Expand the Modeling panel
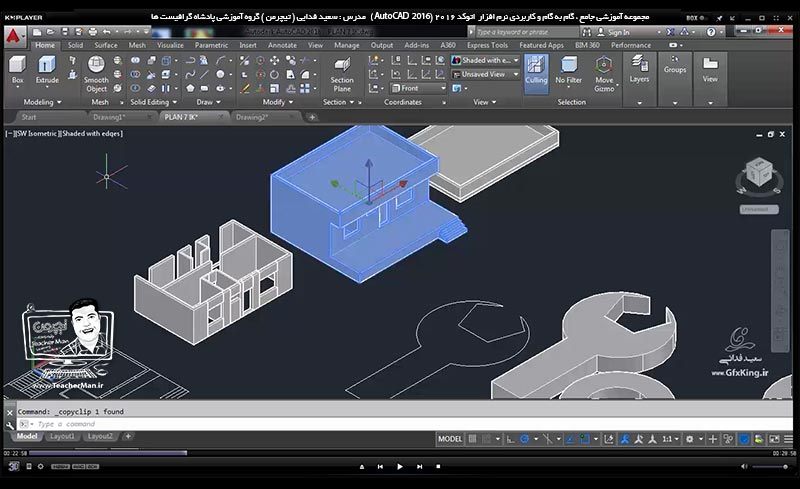The height and width of the screenshot is (489, 800). point(42,102)
